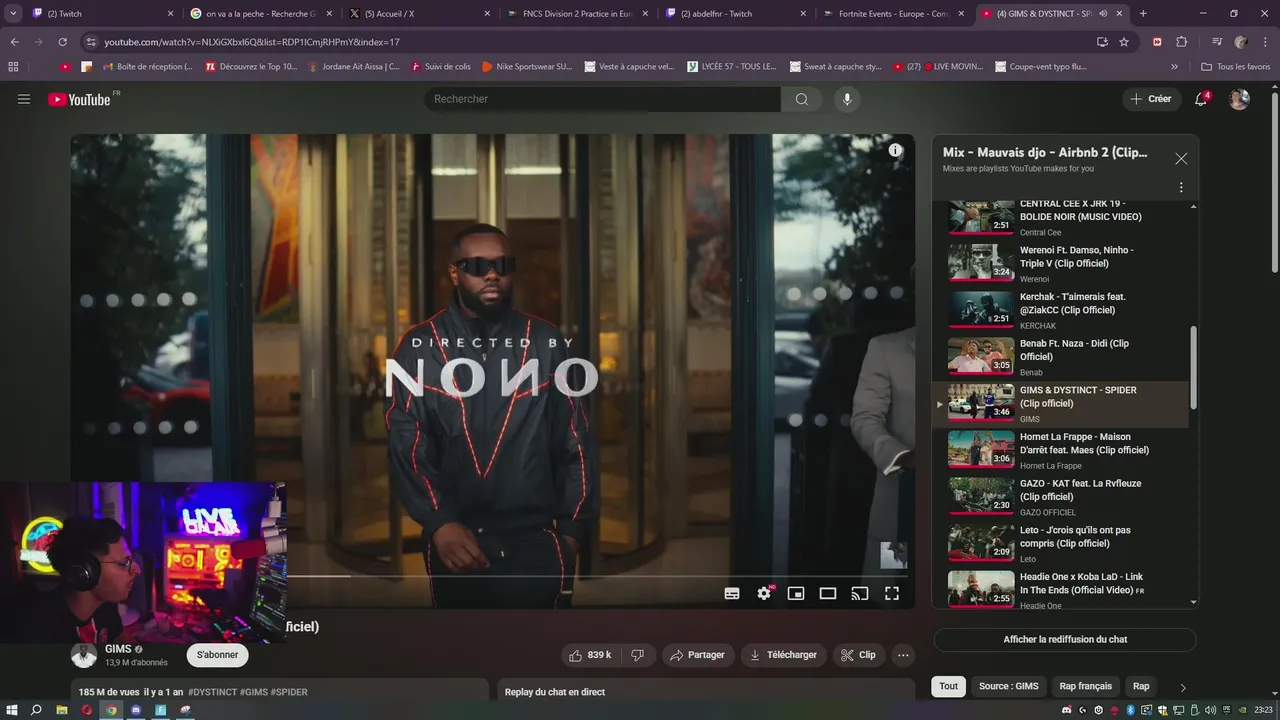The height and width of the screenshot is (720, 1280).
Task: Switch to Fortnite Events - Europe tab
Action: [893, 14]
